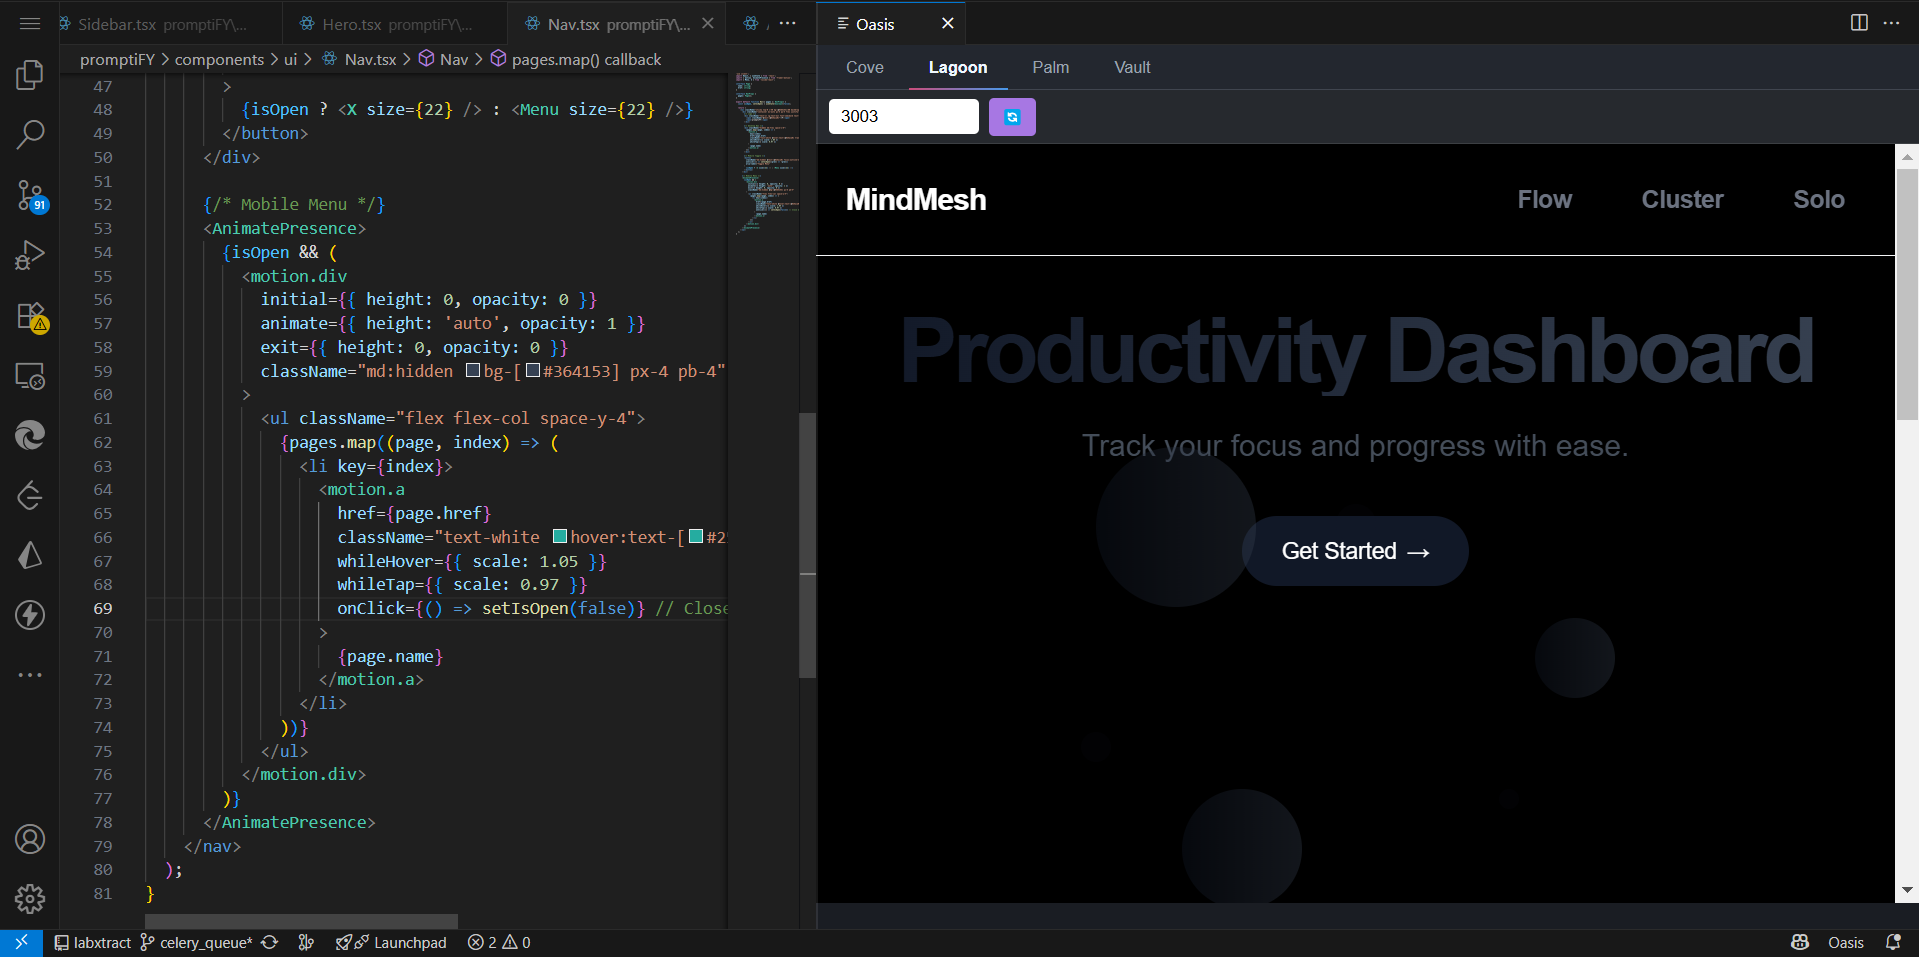1919x957 pixels.
Task: Toggle the editor split layout
Action: [1858, 22]
